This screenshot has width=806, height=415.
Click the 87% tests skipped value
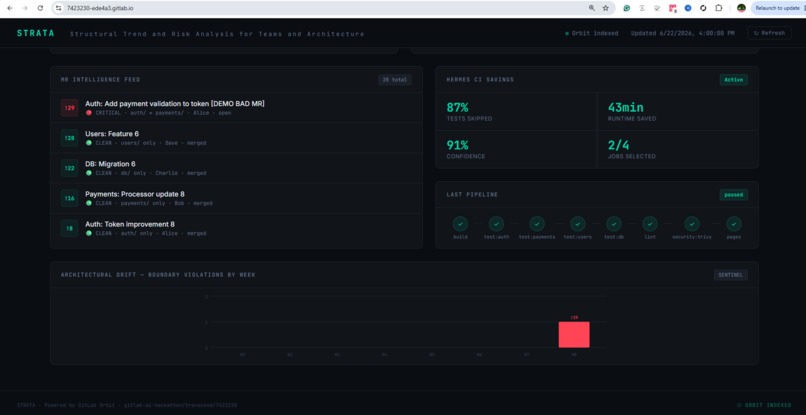pyautogui.click(x=457, y=107)
